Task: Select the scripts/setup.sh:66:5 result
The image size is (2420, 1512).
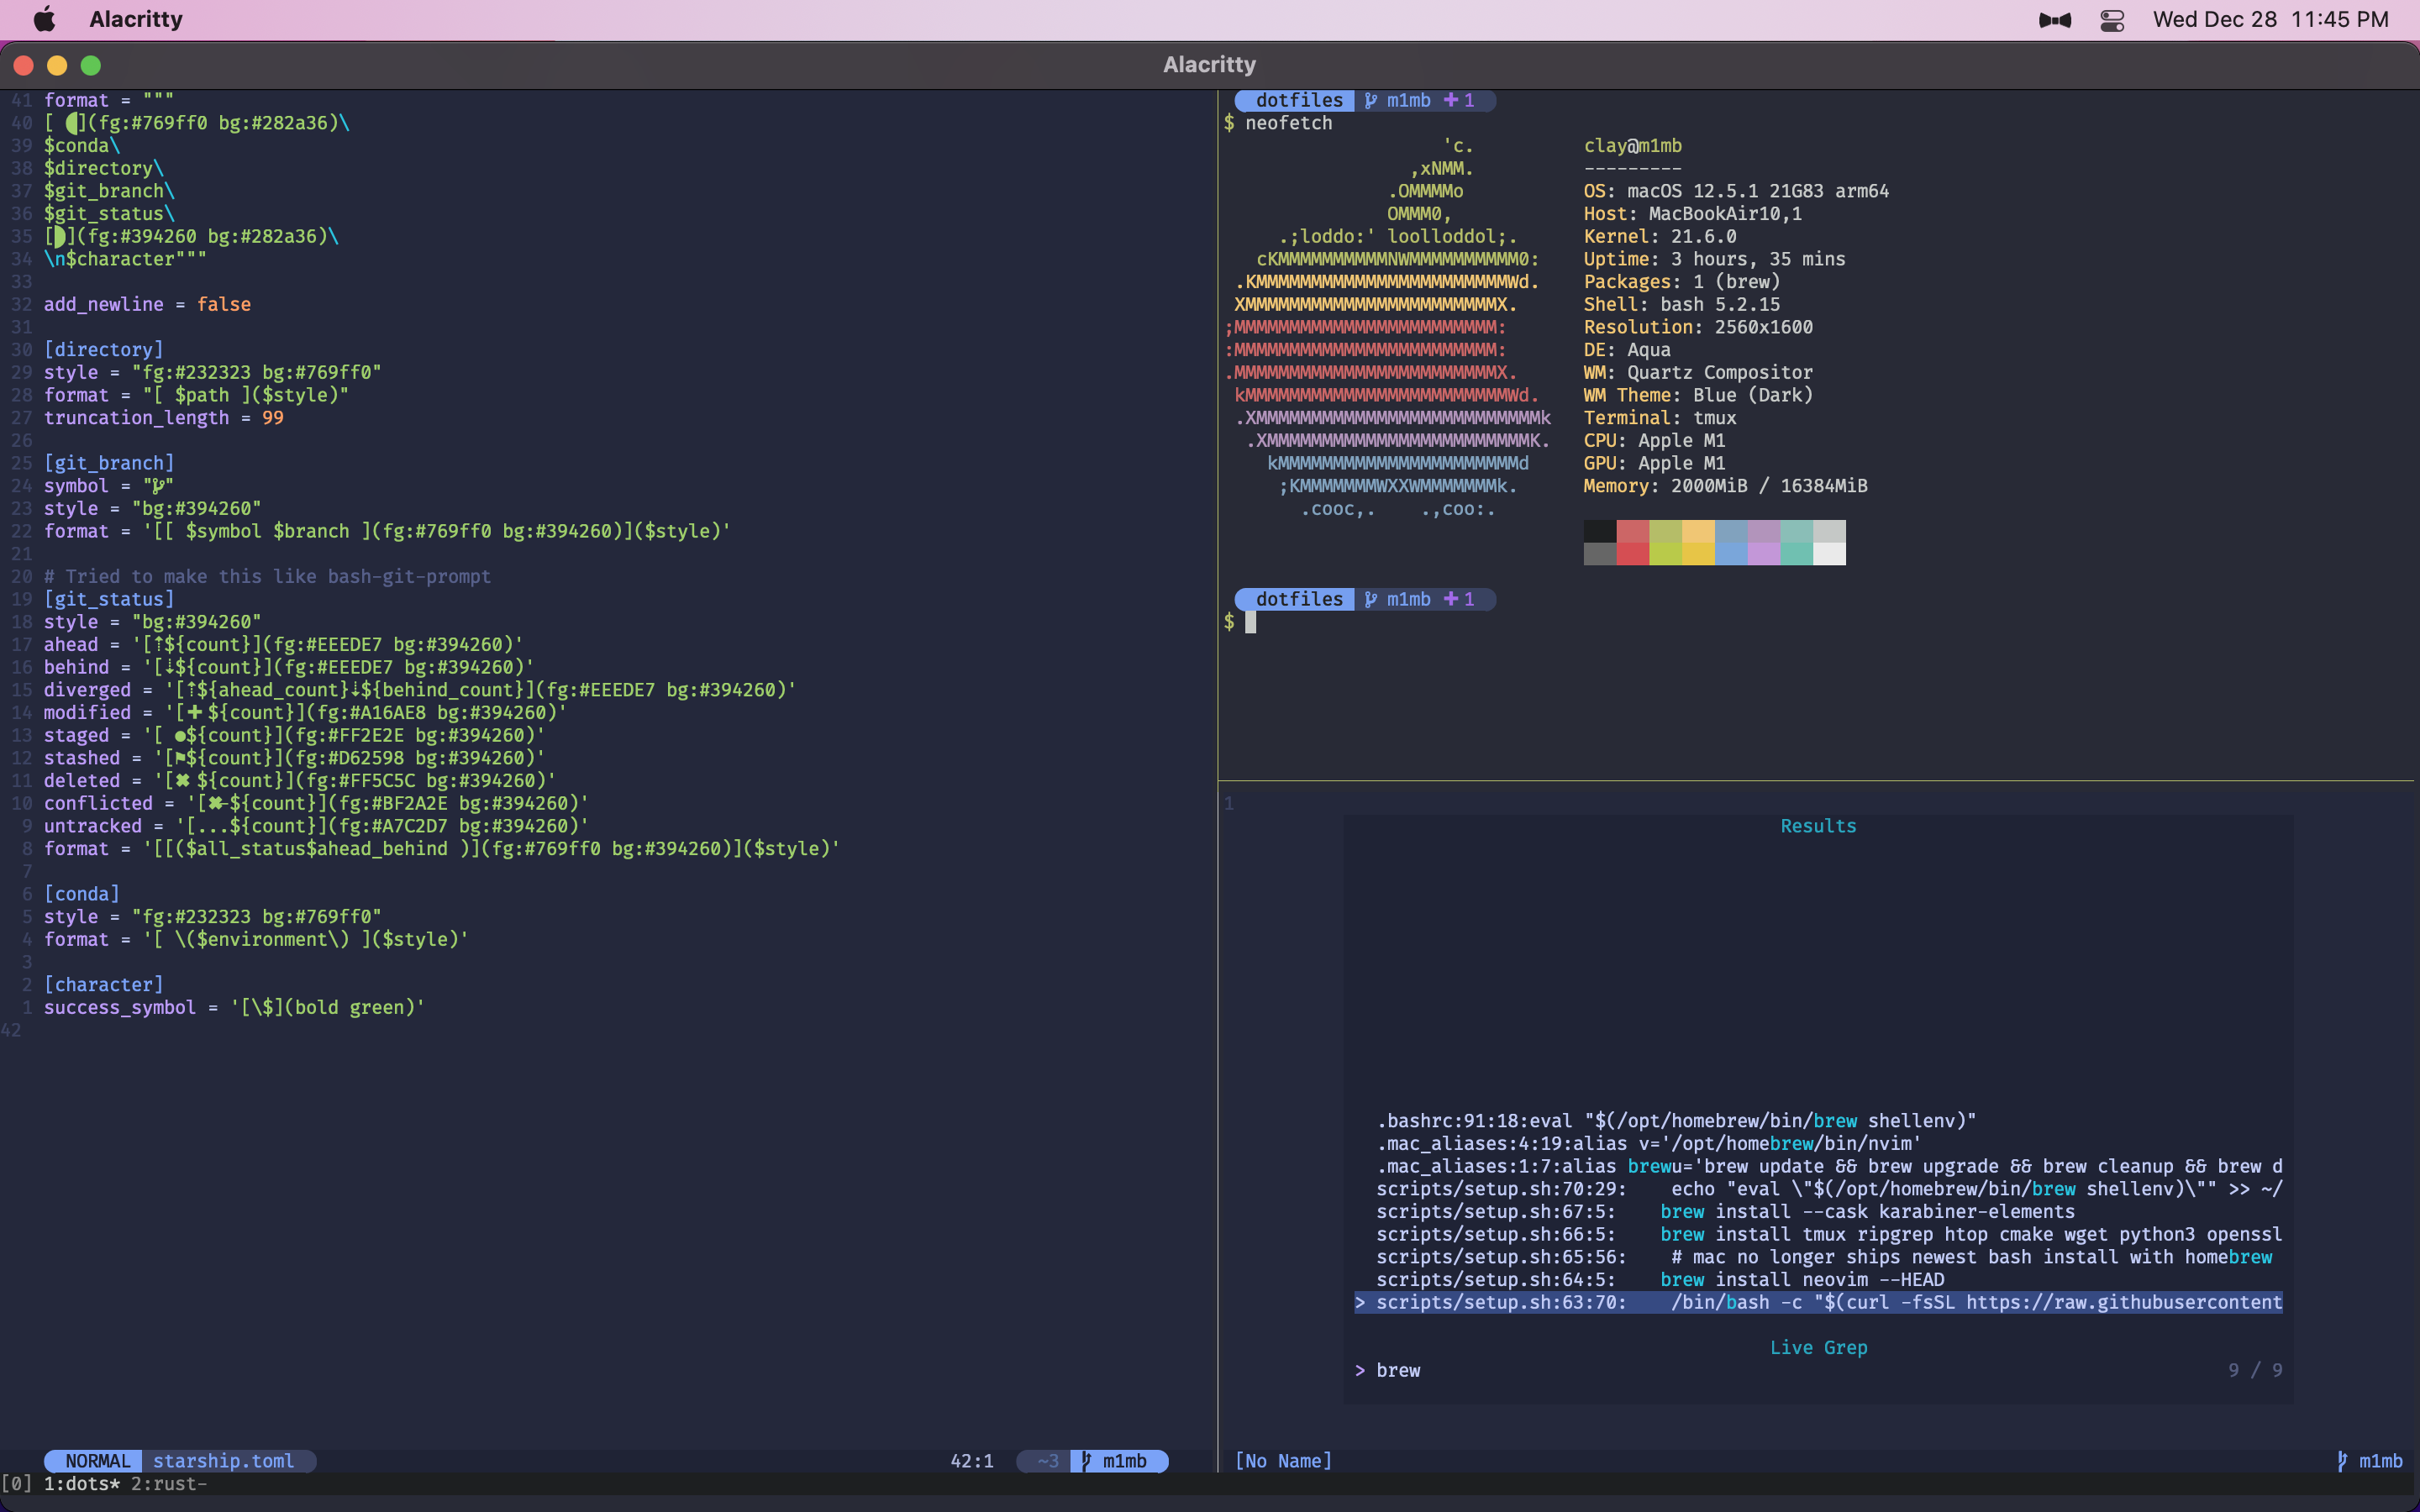Action: 1829,1235
